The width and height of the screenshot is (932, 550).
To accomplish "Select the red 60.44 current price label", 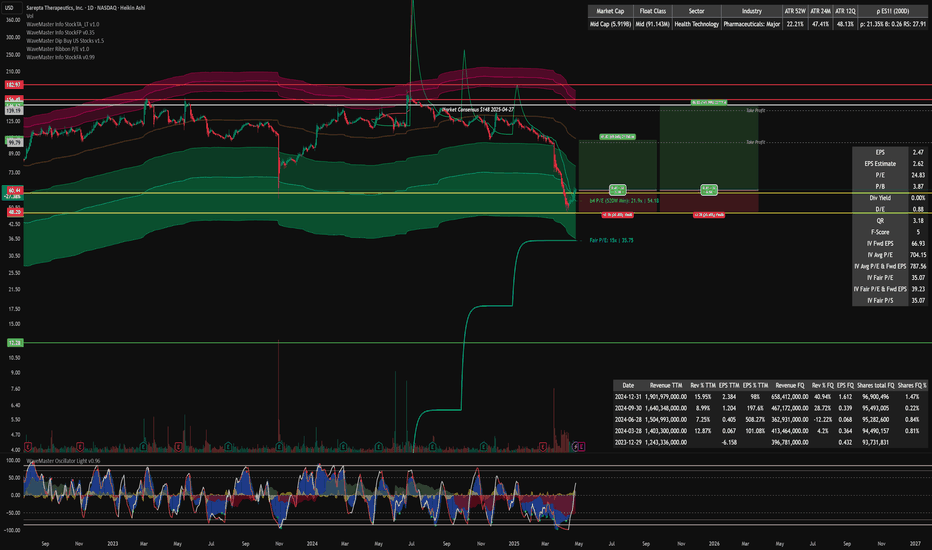I will point(14,190).
